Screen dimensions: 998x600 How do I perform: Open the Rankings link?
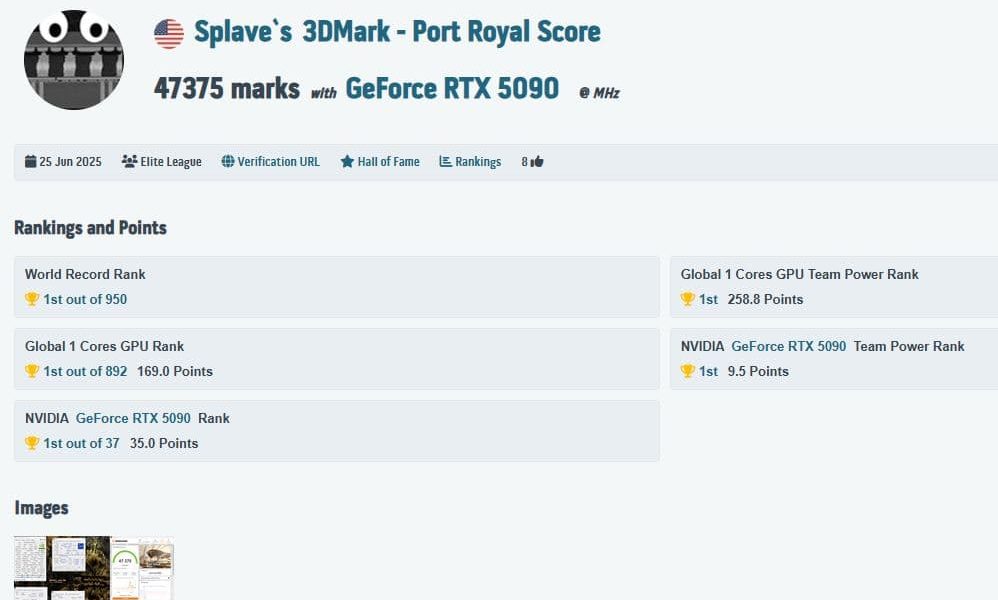coord(478,162)
